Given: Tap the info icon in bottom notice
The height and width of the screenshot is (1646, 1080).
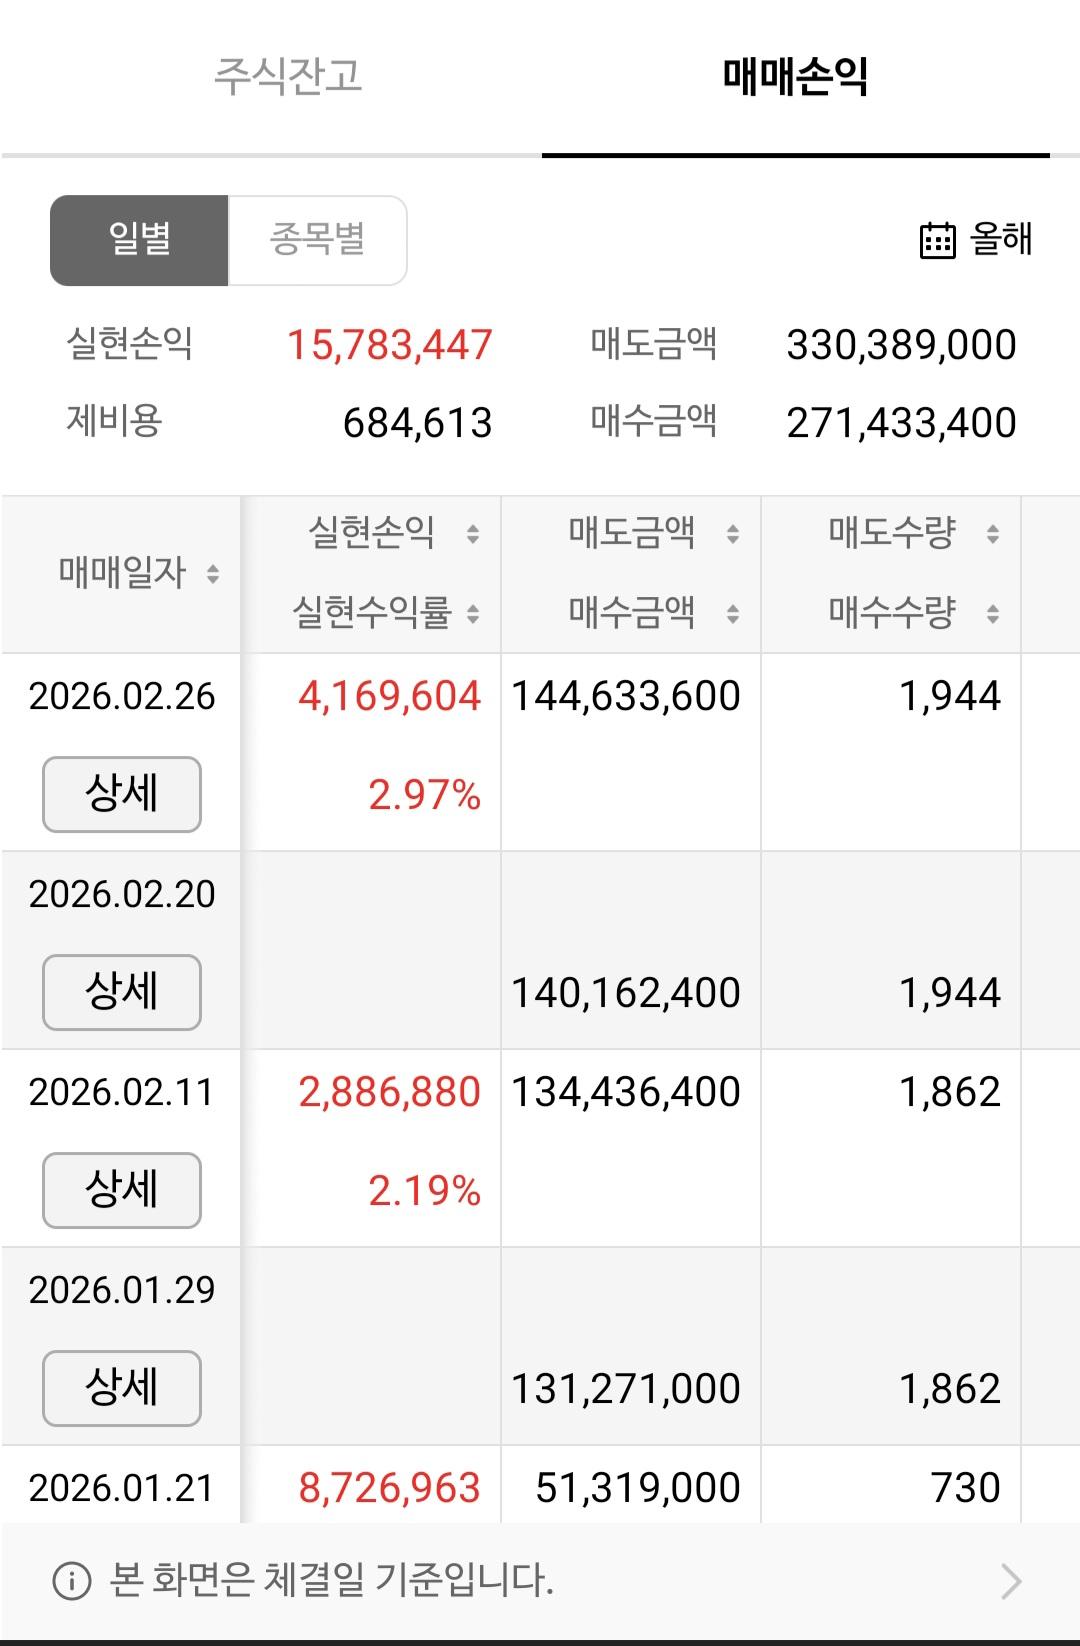Looking at the screenshot, I should click(x=71, y=1581).
